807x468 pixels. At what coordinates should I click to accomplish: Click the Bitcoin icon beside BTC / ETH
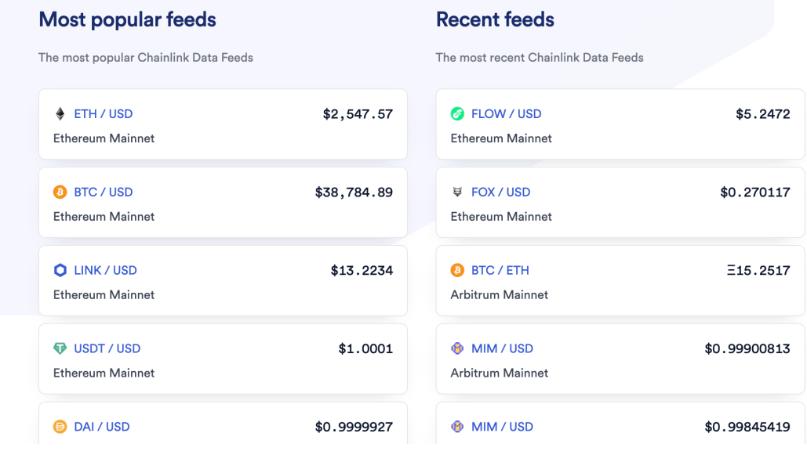tap(457, 270)
